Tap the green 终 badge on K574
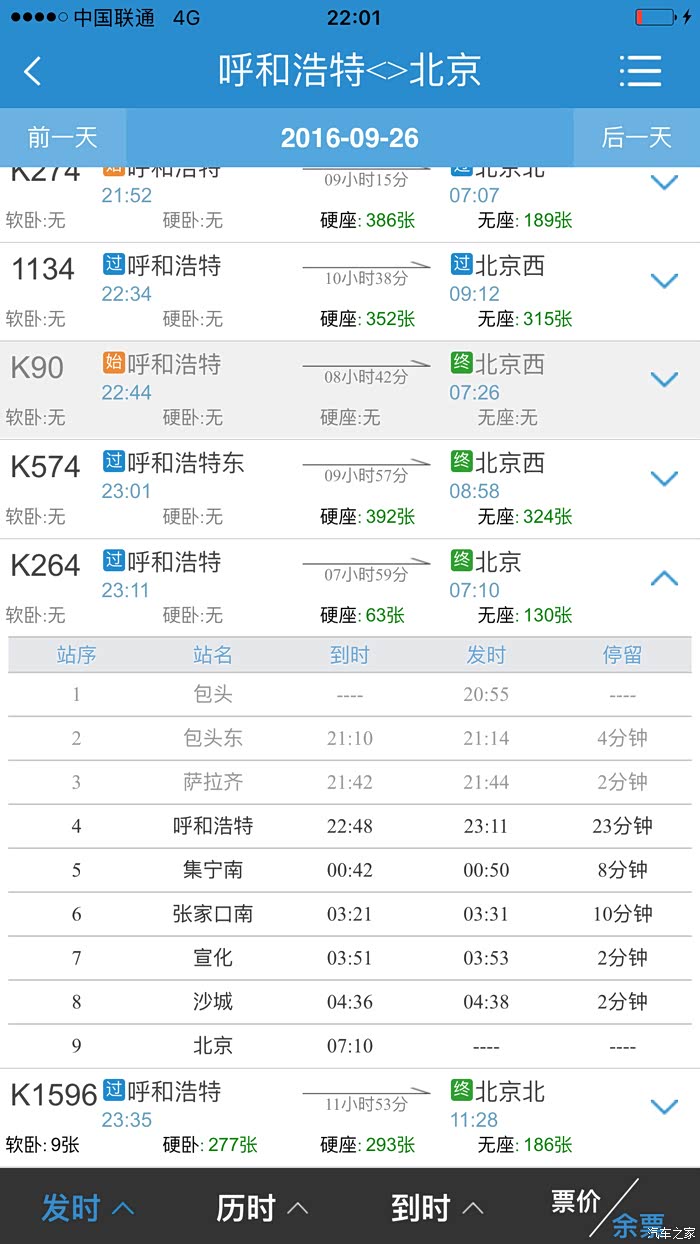 (461, 463)
